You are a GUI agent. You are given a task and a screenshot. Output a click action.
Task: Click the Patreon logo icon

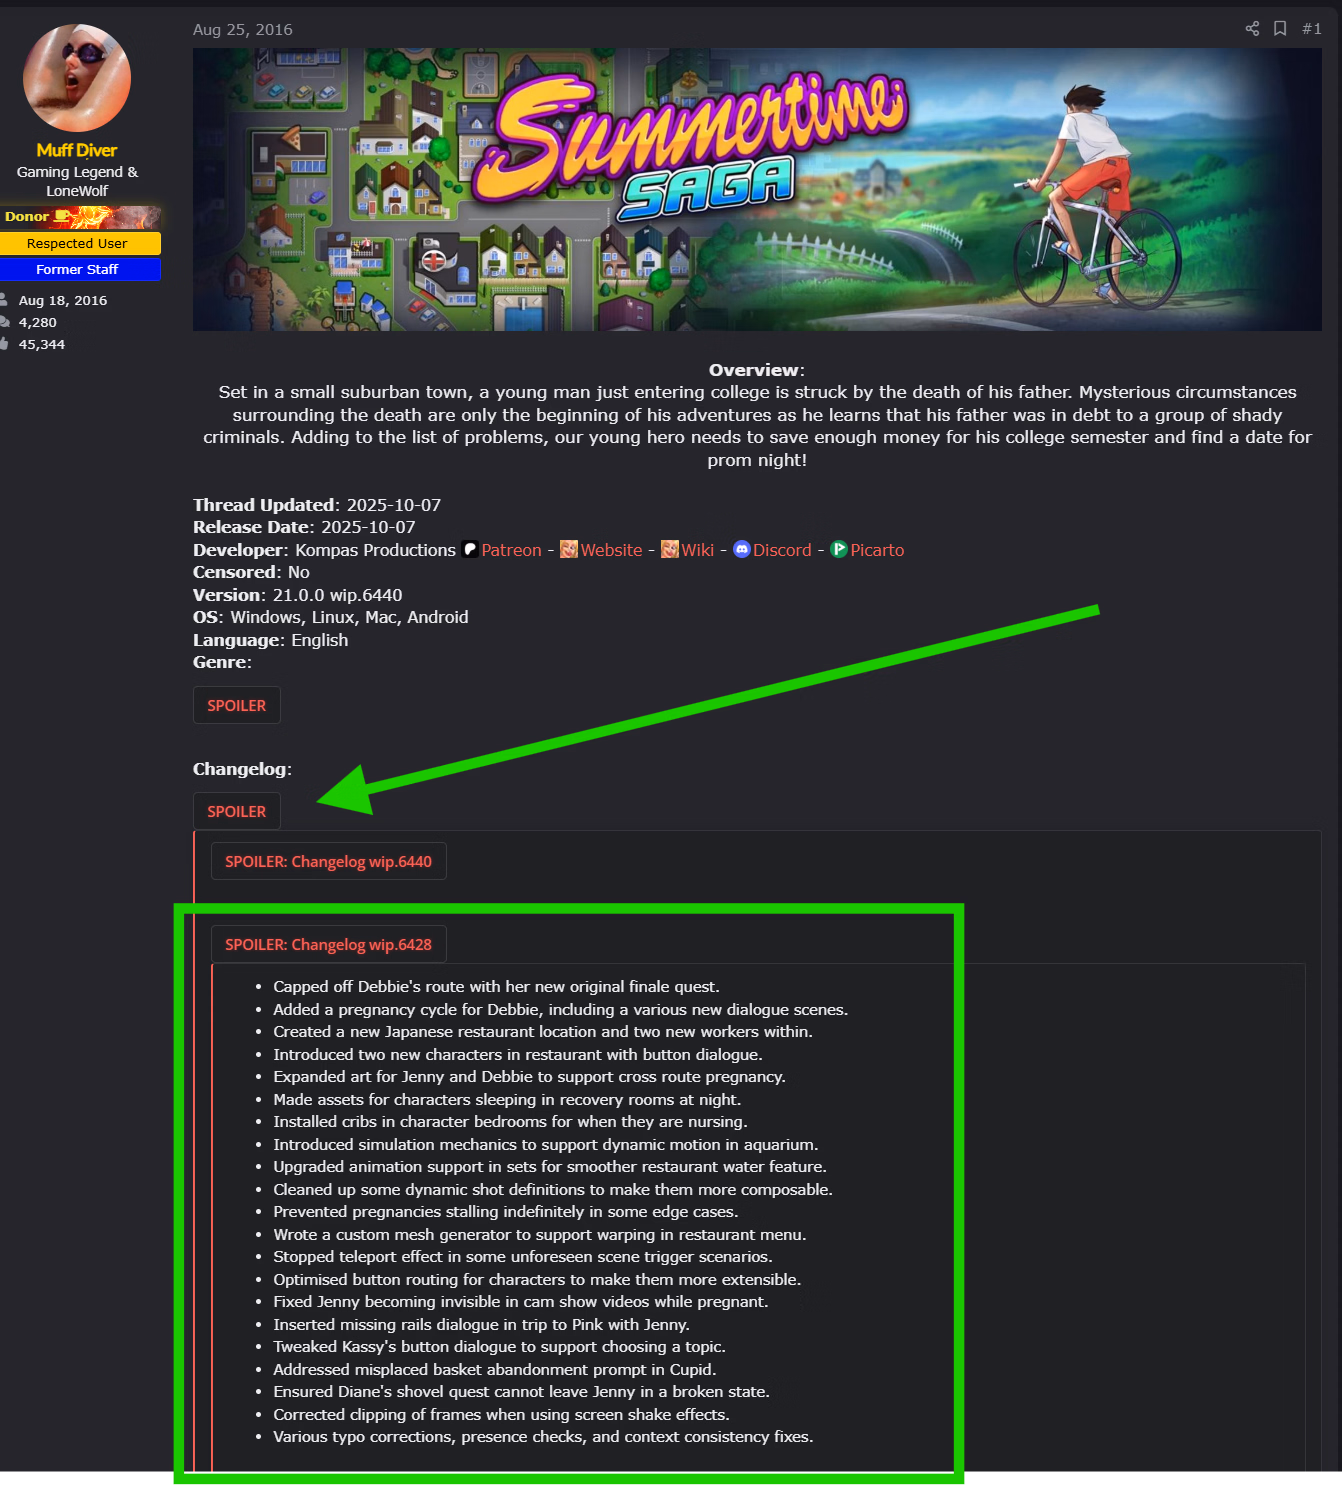pyautogui.click(x=470, y=549)
